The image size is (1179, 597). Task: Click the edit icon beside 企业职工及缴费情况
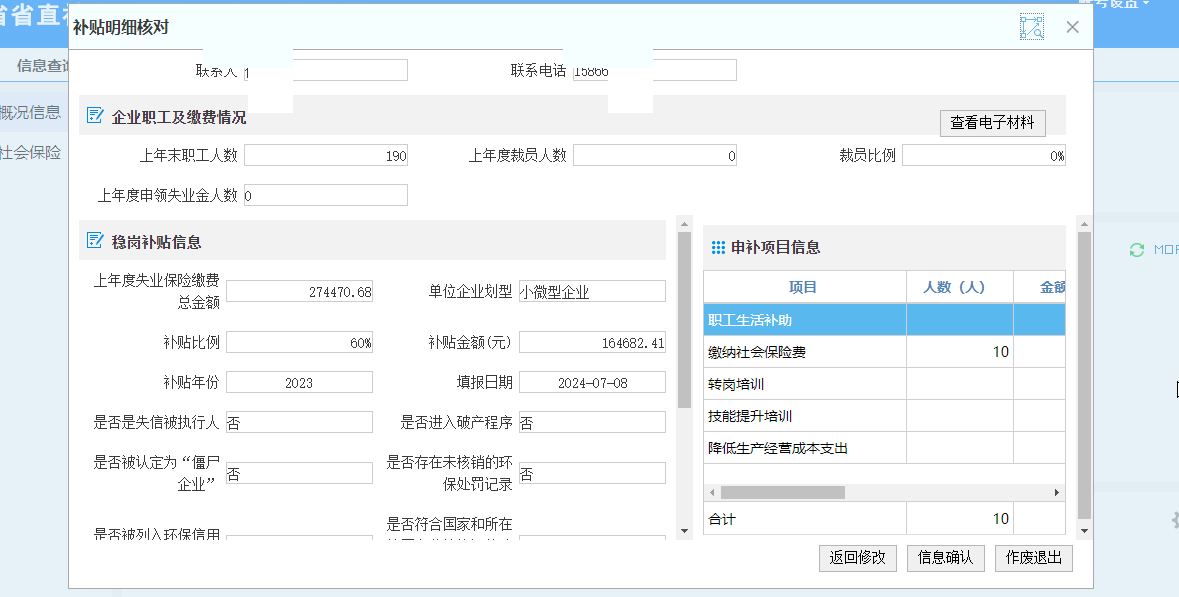pos(95,116)
